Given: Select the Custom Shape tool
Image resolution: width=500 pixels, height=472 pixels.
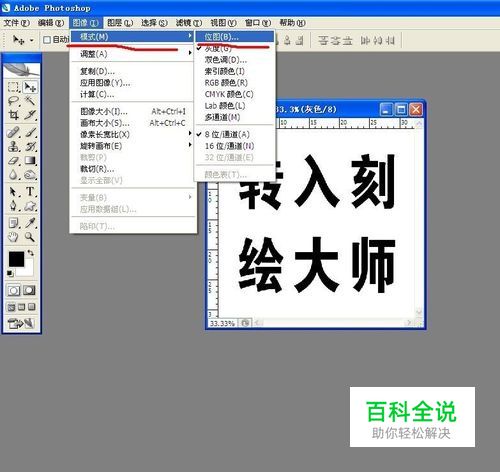Looking at the screenshot, I should [x=30, y=206].
